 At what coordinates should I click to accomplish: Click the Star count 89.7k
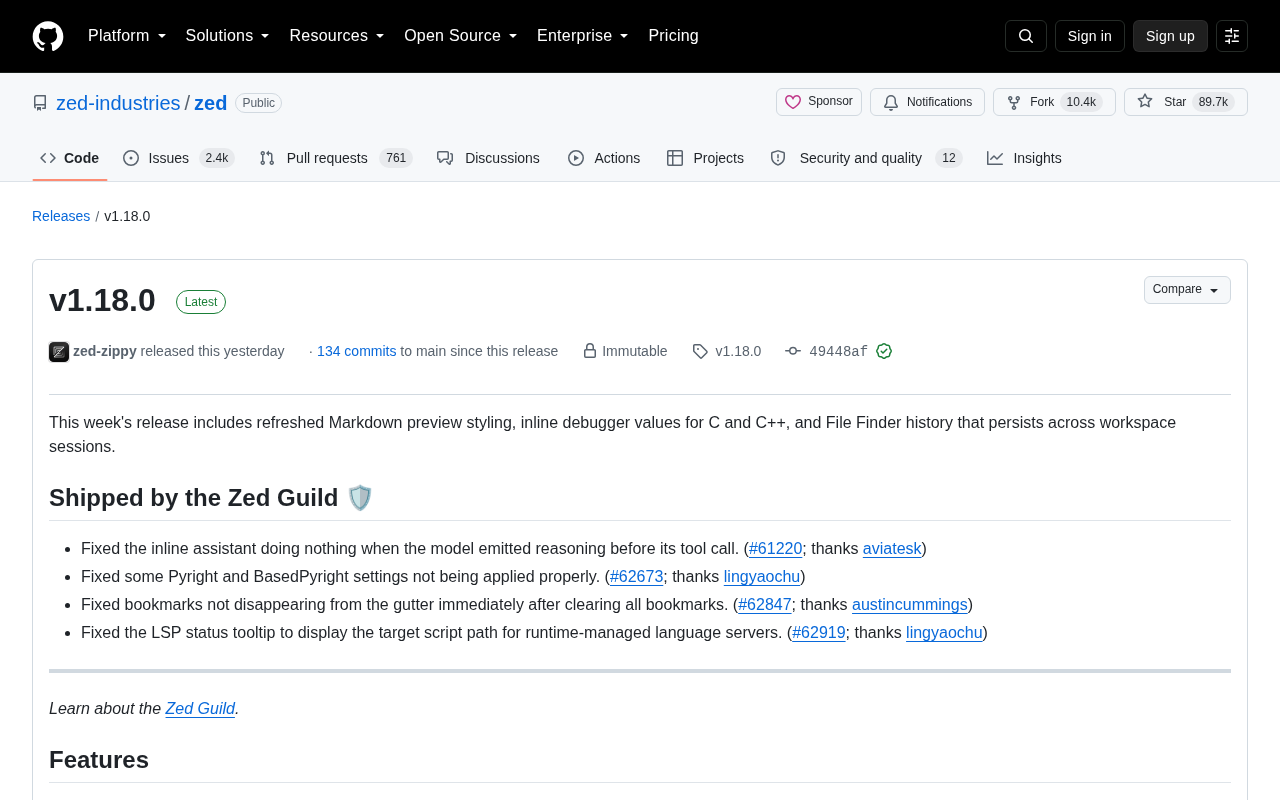coord(1213,102)
